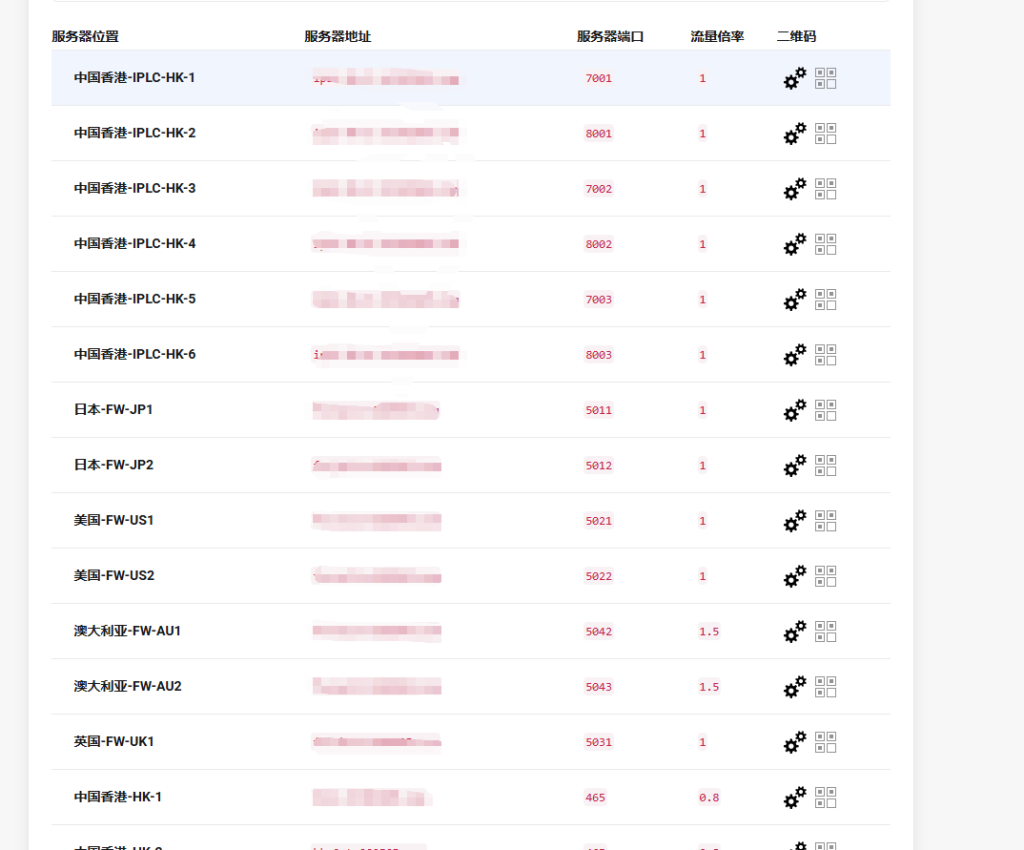Display QR code for 中国香港-IPLC-HK-6
1024x850 pixels.
pyautogui.click(x=826, y=355)
